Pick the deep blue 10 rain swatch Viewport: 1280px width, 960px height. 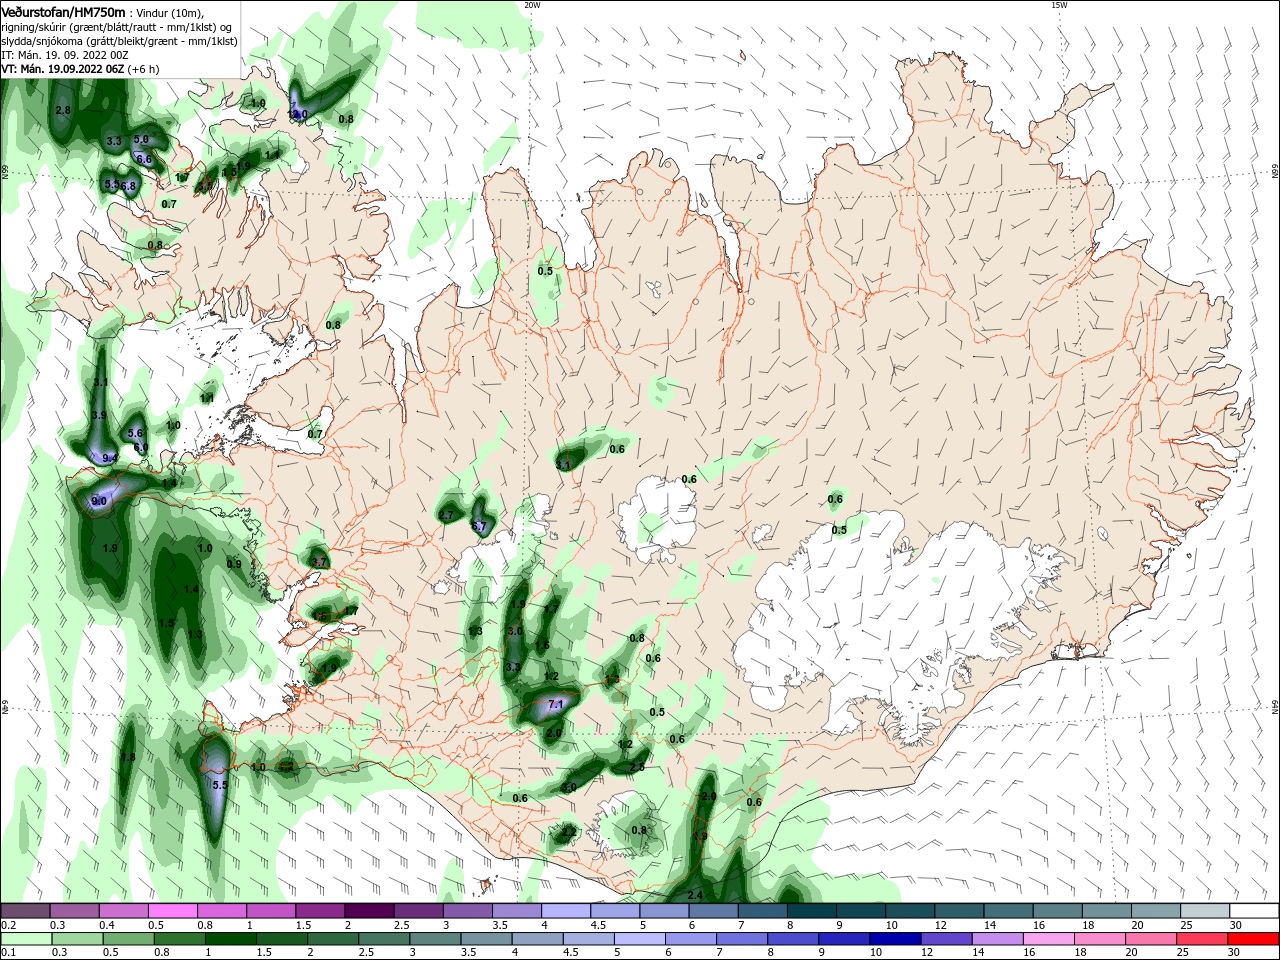(x=896, y=939)
